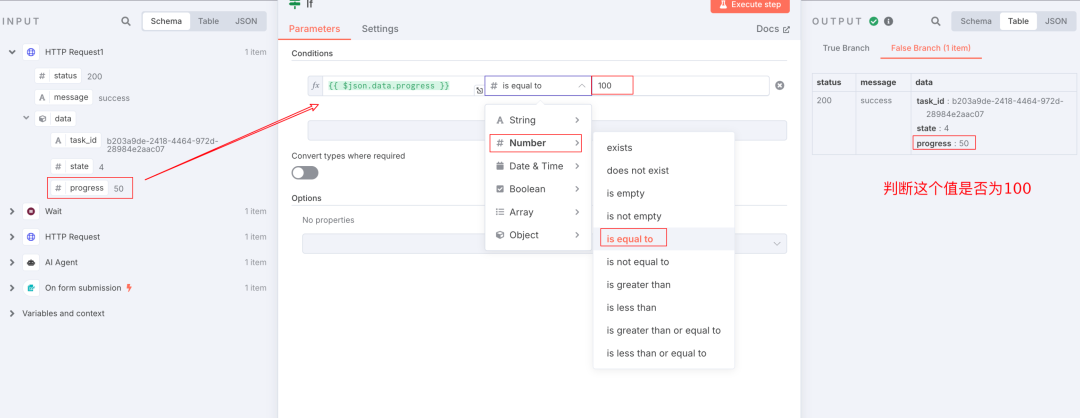Click the output info icon

(x=889, y=21)
